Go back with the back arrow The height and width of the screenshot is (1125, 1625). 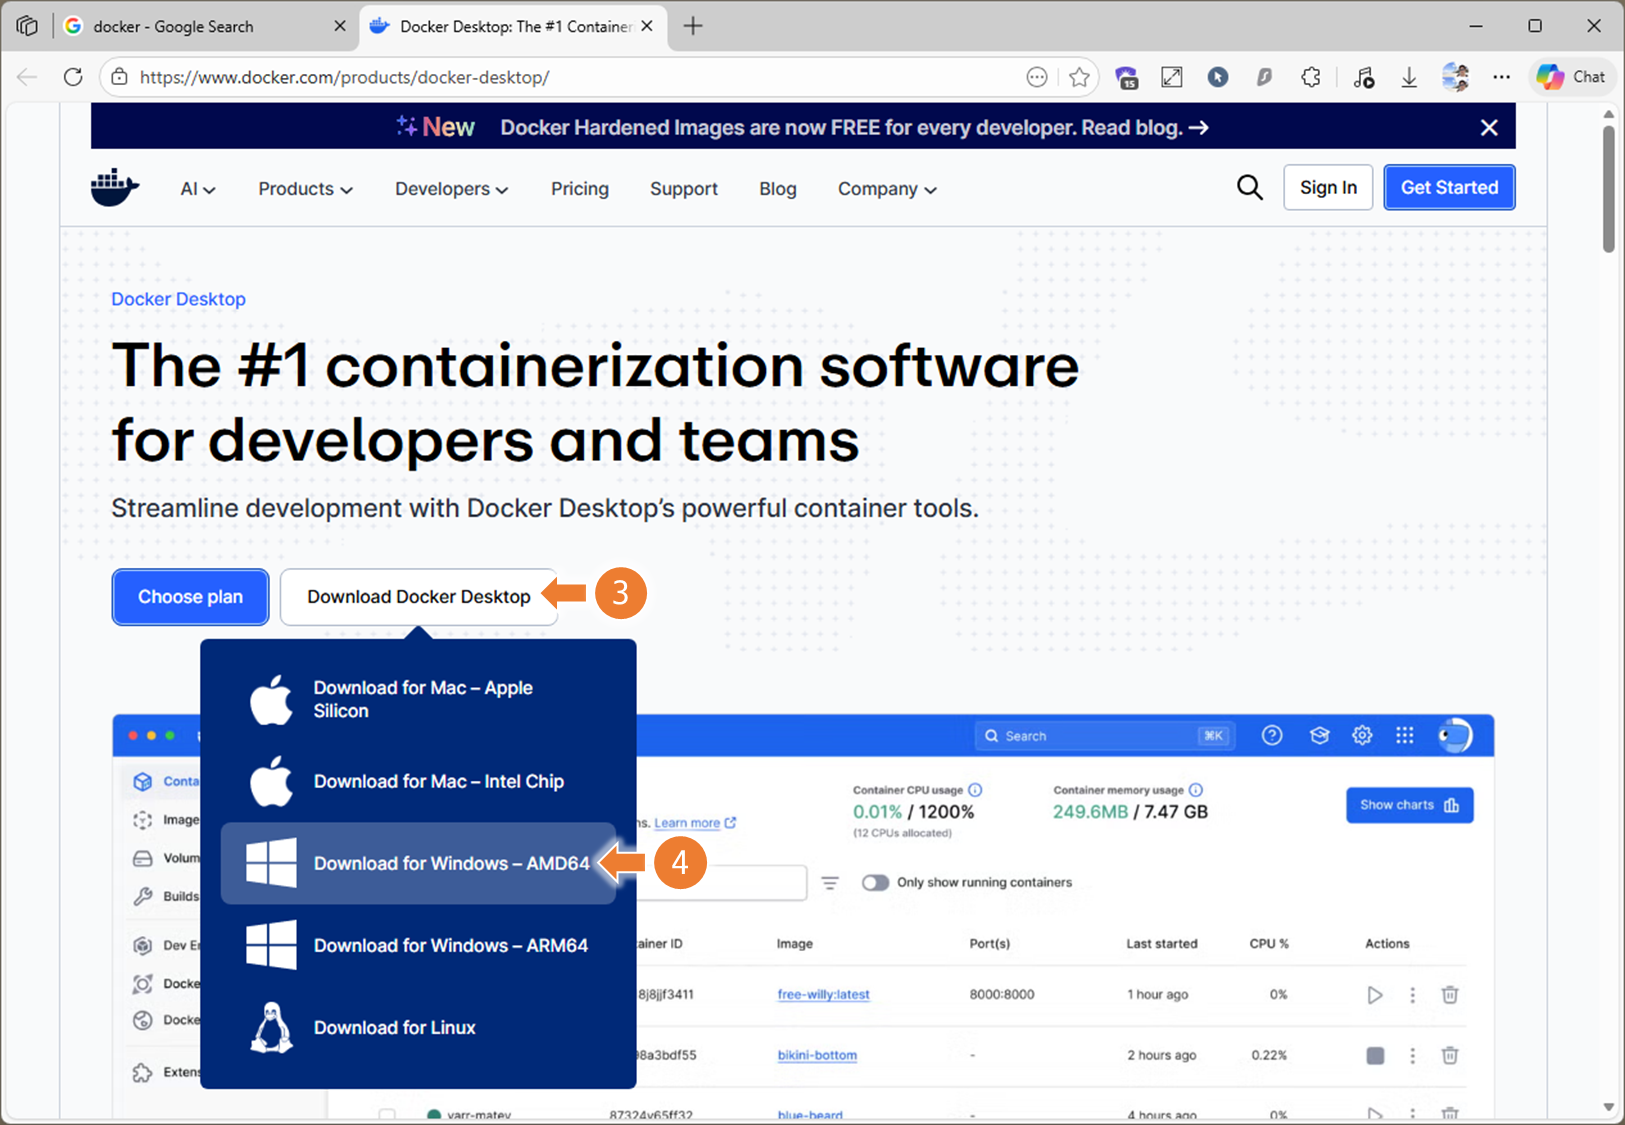click(27, 77)
